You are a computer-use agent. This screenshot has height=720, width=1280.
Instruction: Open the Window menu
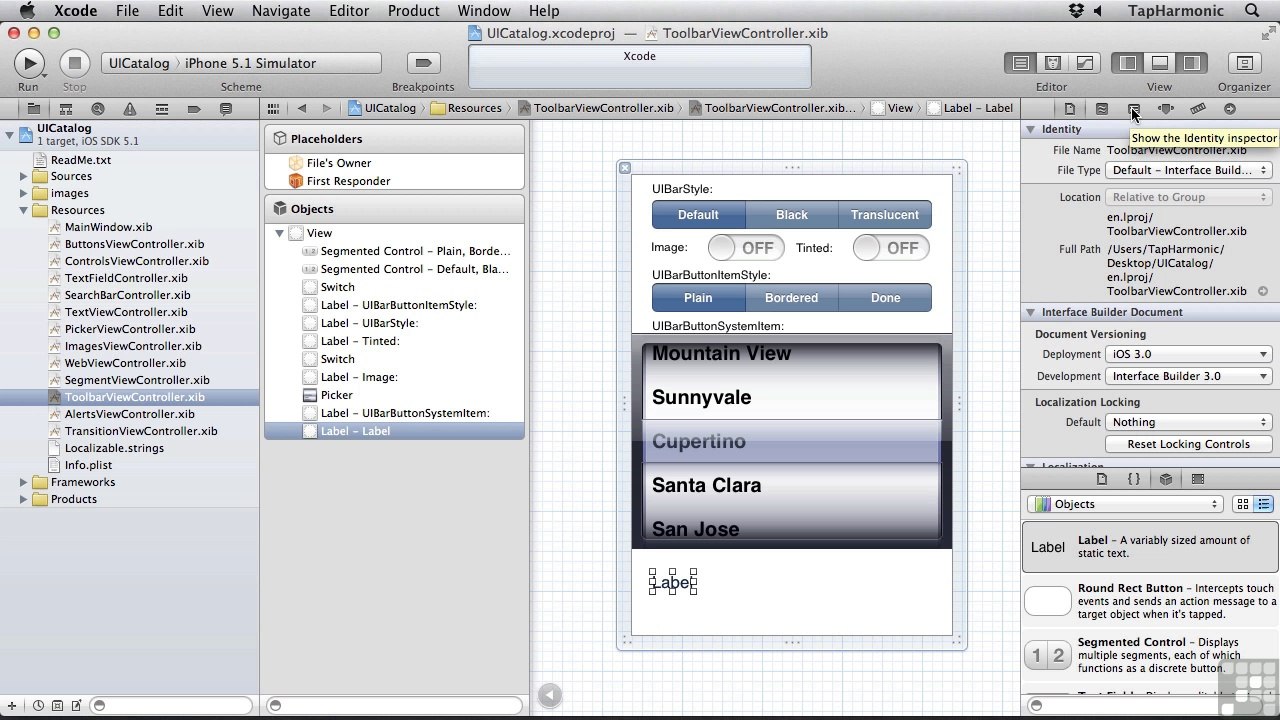tap(484, 11)
